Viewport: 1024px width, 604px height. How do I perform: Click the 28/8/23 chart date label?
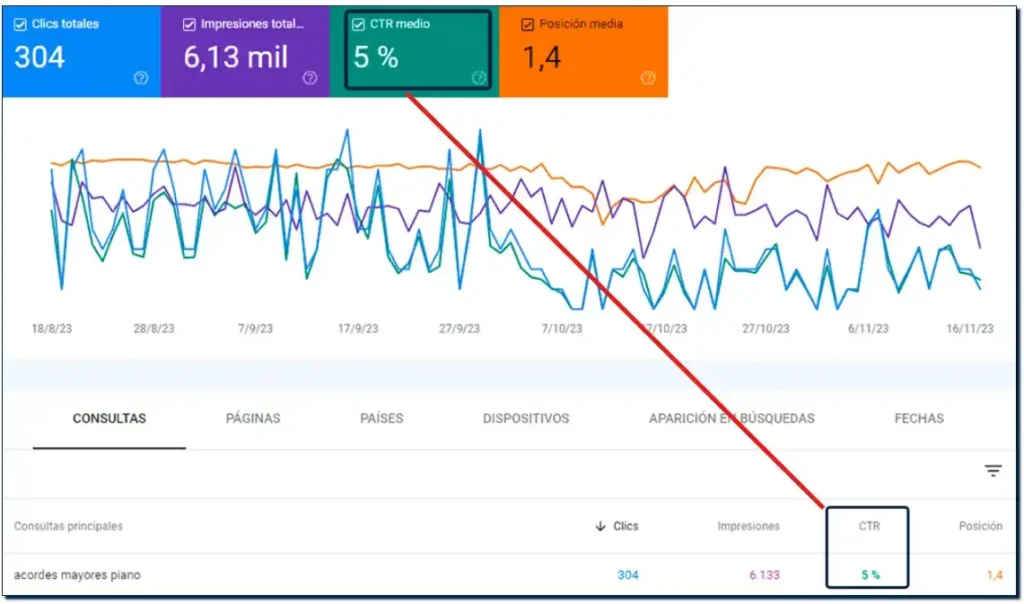point(153,328)
